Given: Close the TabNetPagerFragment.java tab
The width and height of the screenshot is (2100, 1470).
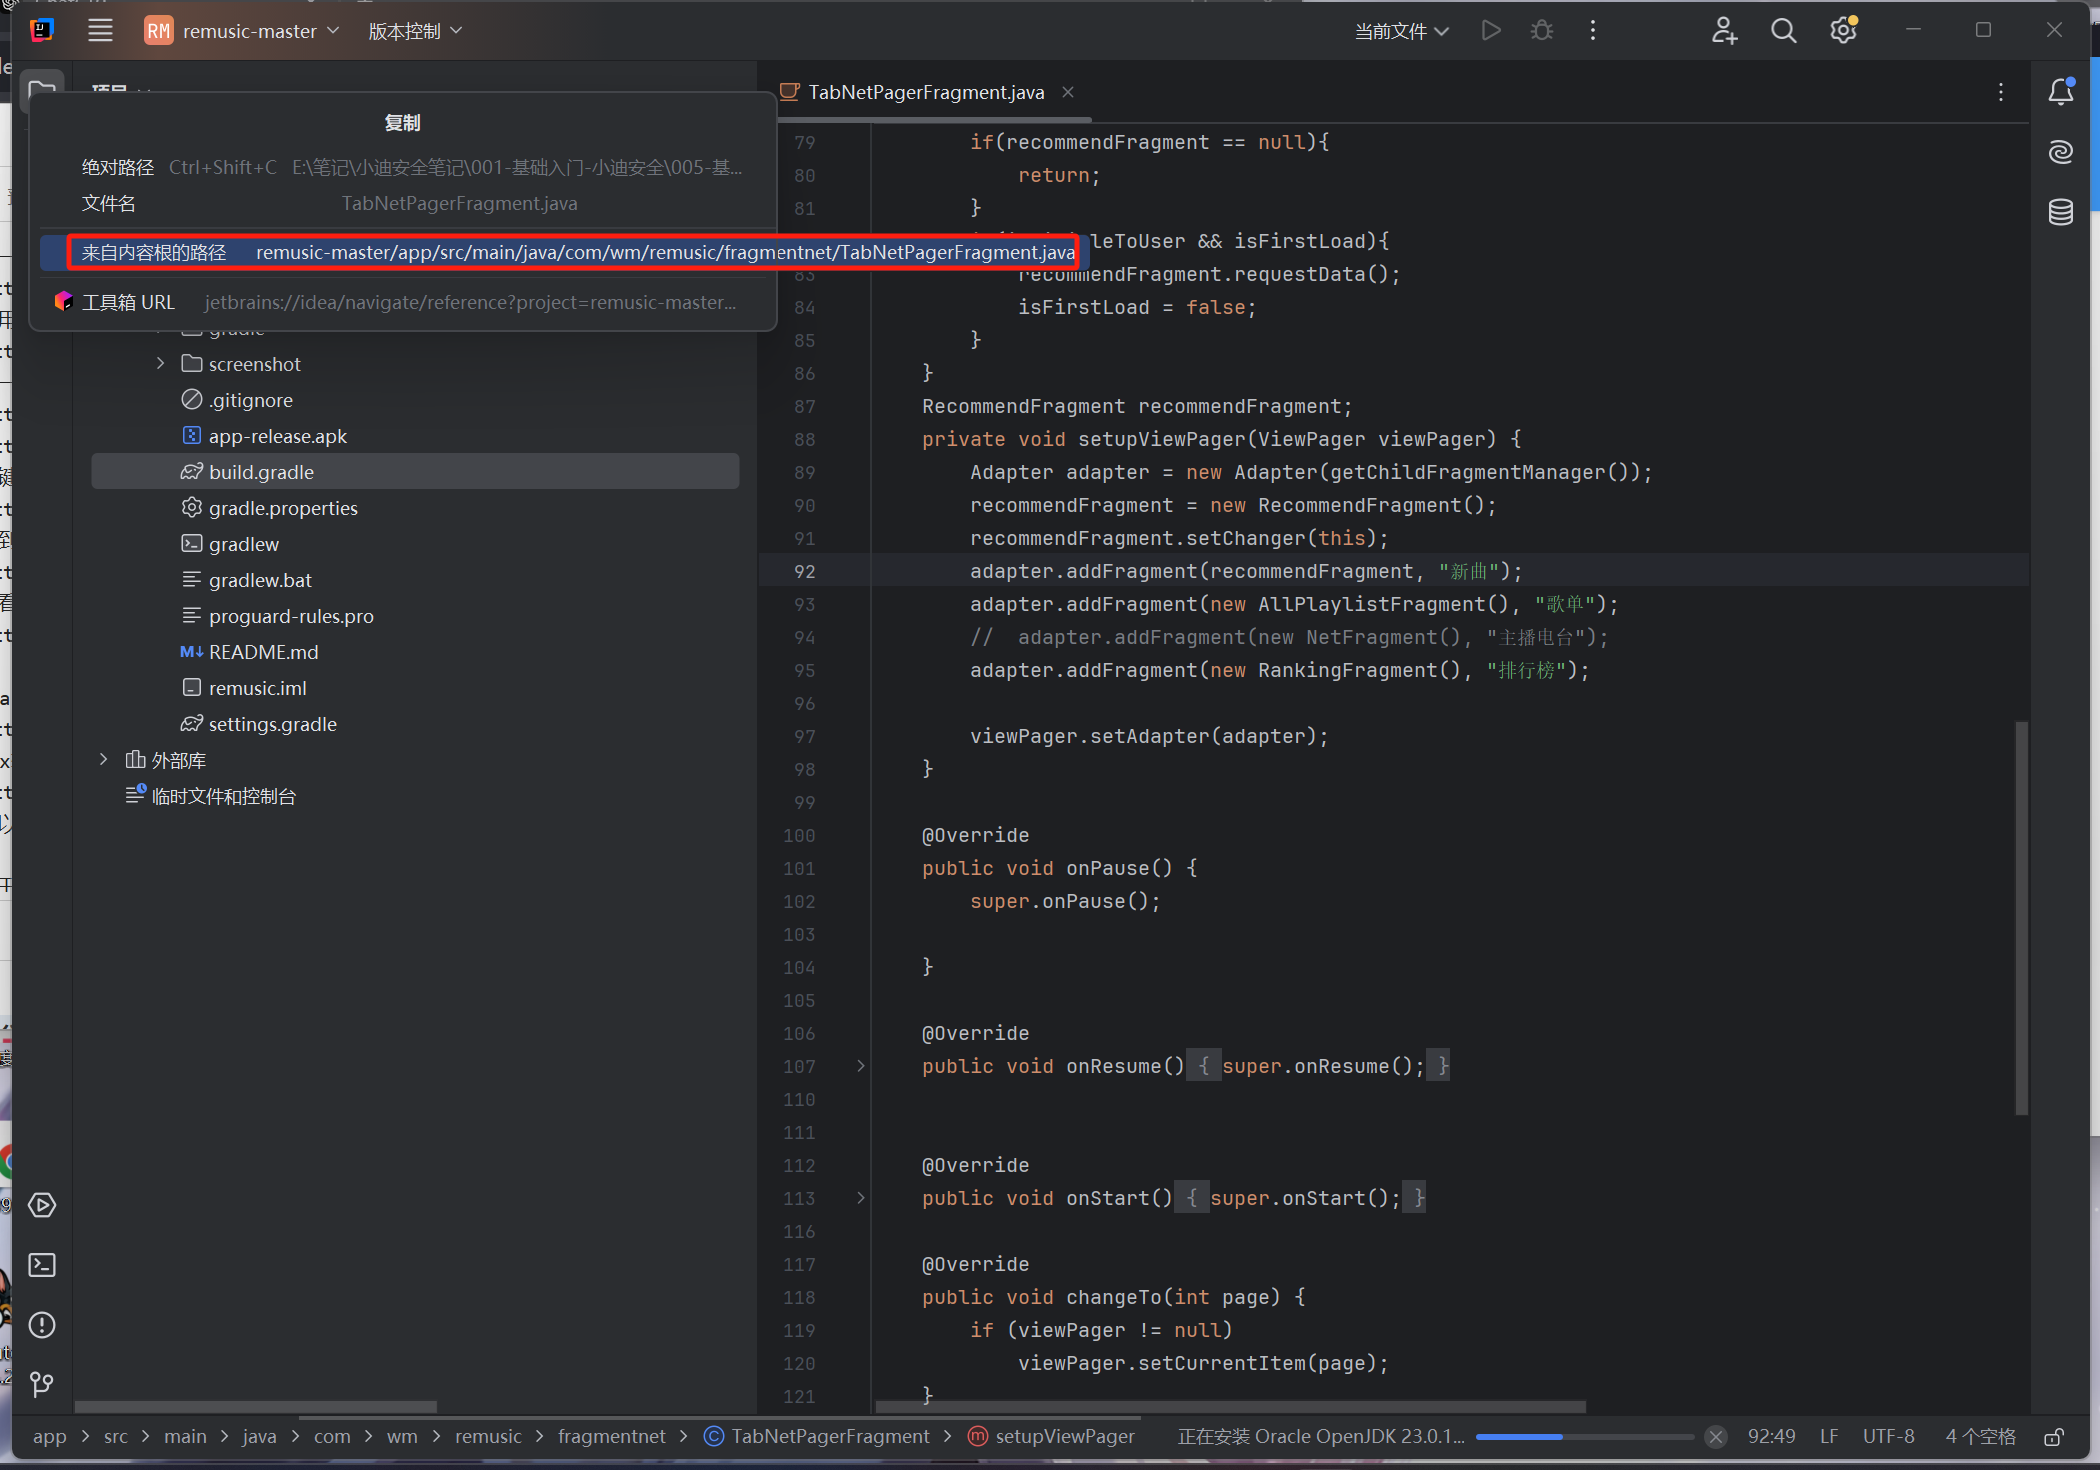Looking at the screenshot, I should click(x=1068, y=92).
